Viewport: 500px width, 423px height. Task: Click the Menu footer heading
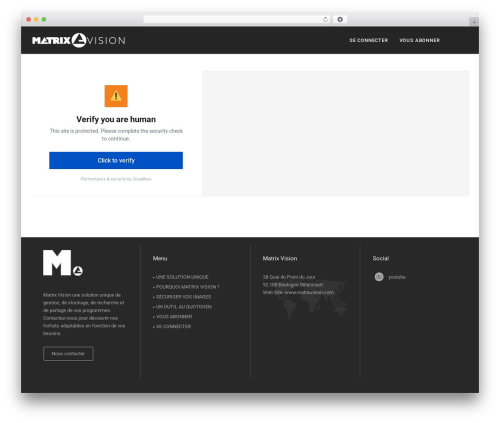pos(160,258)
